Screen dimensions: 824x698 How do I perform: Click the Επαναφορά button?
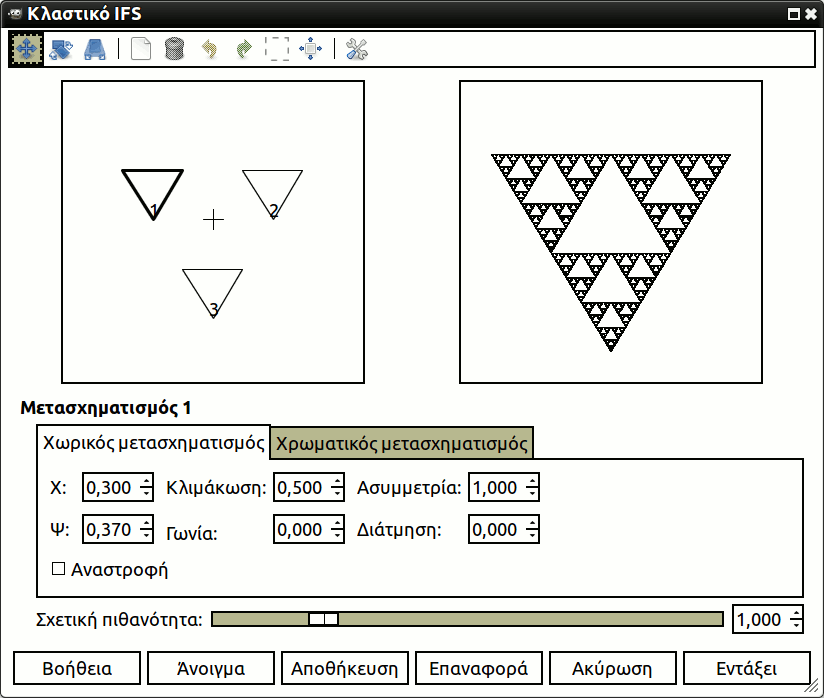point(479,668)
